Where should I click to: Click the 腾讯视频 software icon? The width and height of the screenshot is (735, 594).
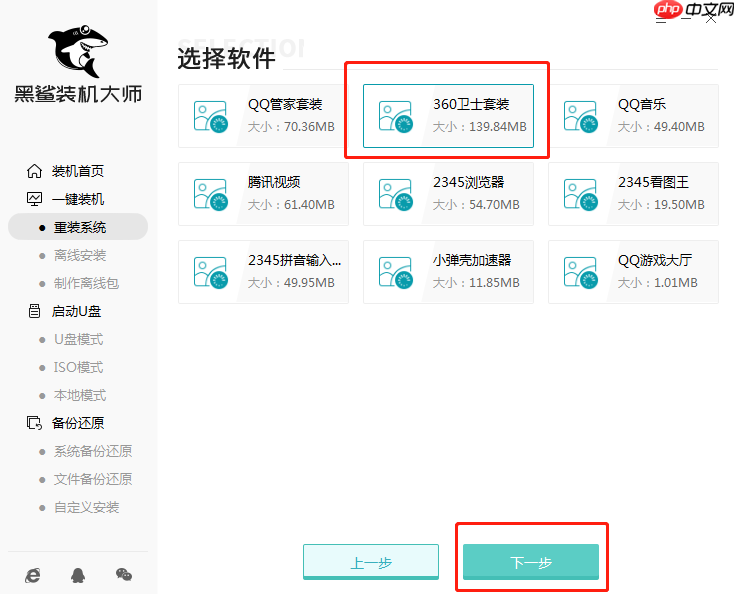(211, 195)
